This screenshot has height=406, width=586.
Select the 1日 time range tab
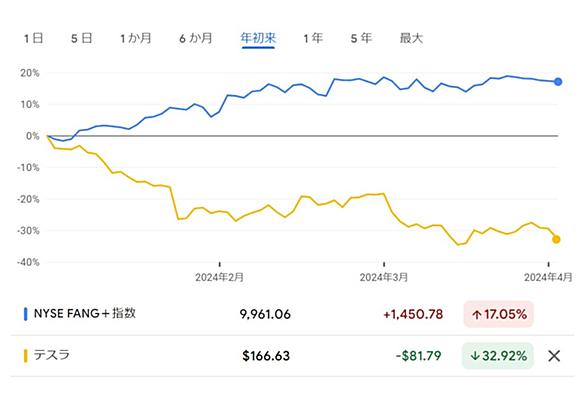coord(34,38)
